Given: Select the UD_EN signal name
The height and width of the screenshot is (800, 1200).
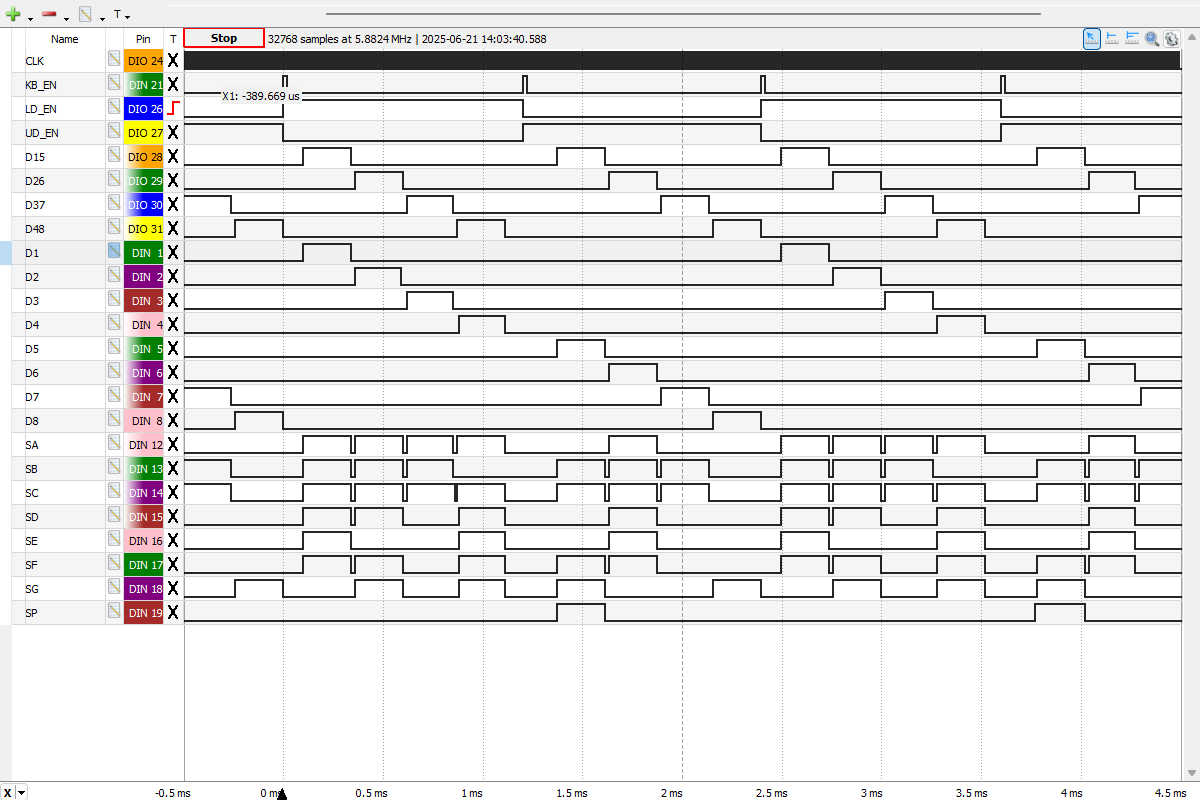Looking at the screenshot, I should tap(40, 132).
